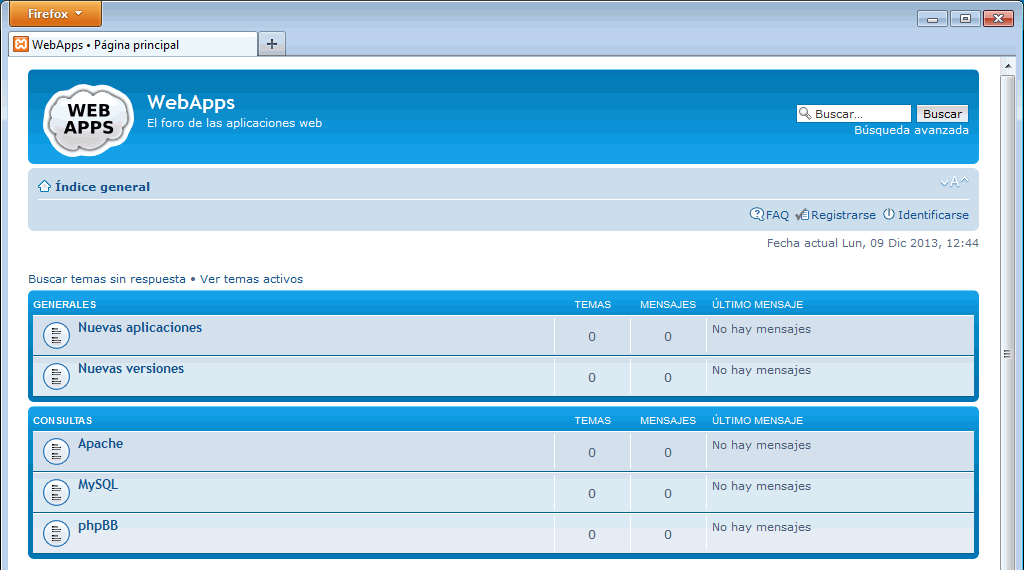Click the Identificarse power icon
The image size is (1024, 570).
tap(889, 214)
